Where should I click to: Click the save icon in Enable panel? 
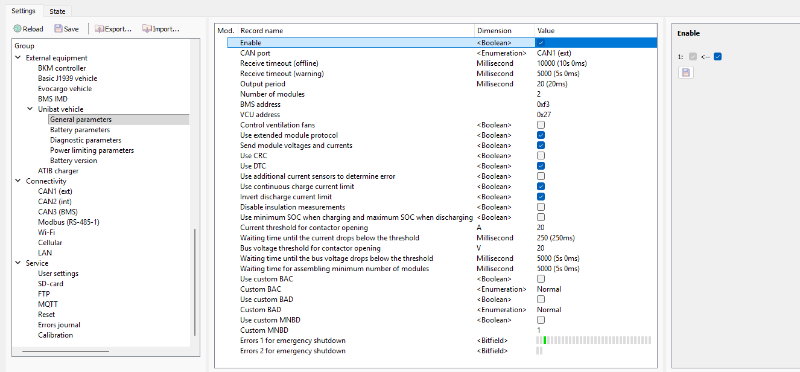686,73
